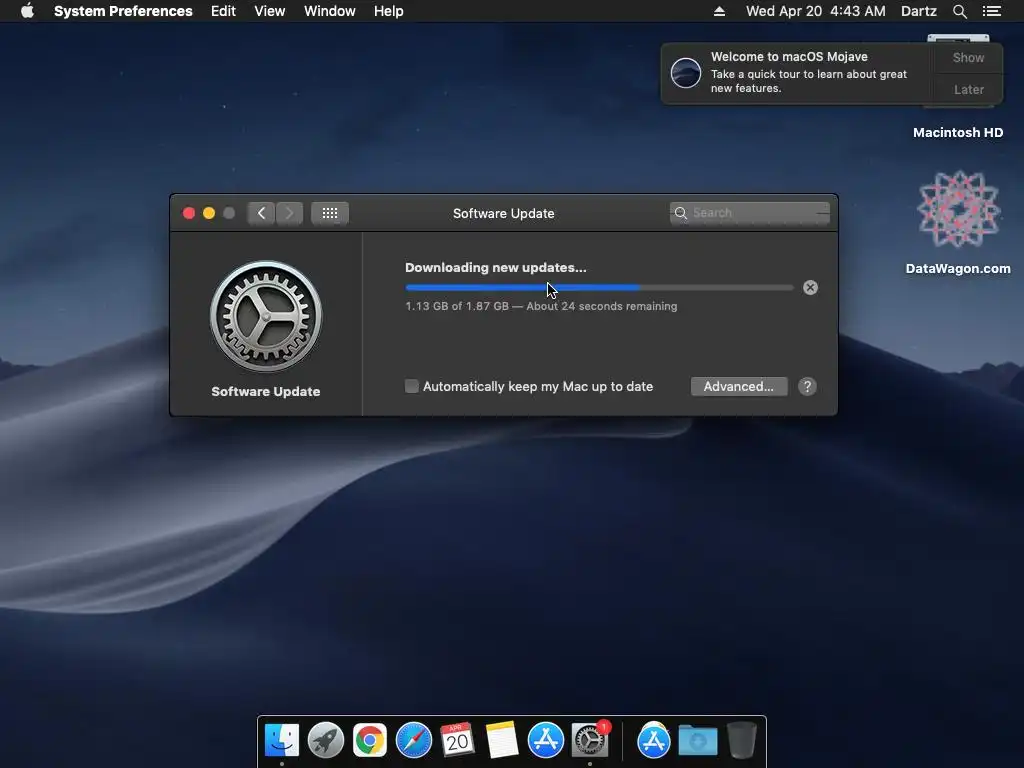Image resolution: width=1024 pixels, height=768 pixels.
Task: Click Show on the Mojave notification
Action: pos(968,57)
